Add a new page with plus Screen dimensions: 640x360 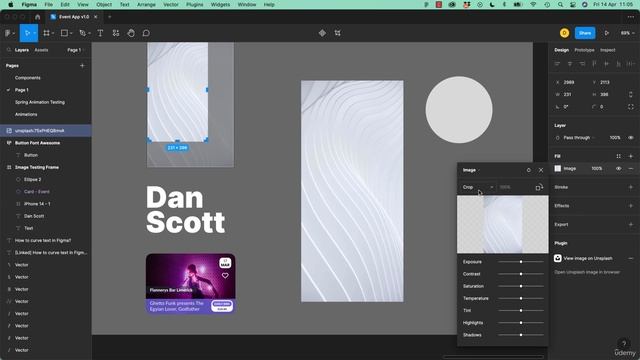[82, 65]
